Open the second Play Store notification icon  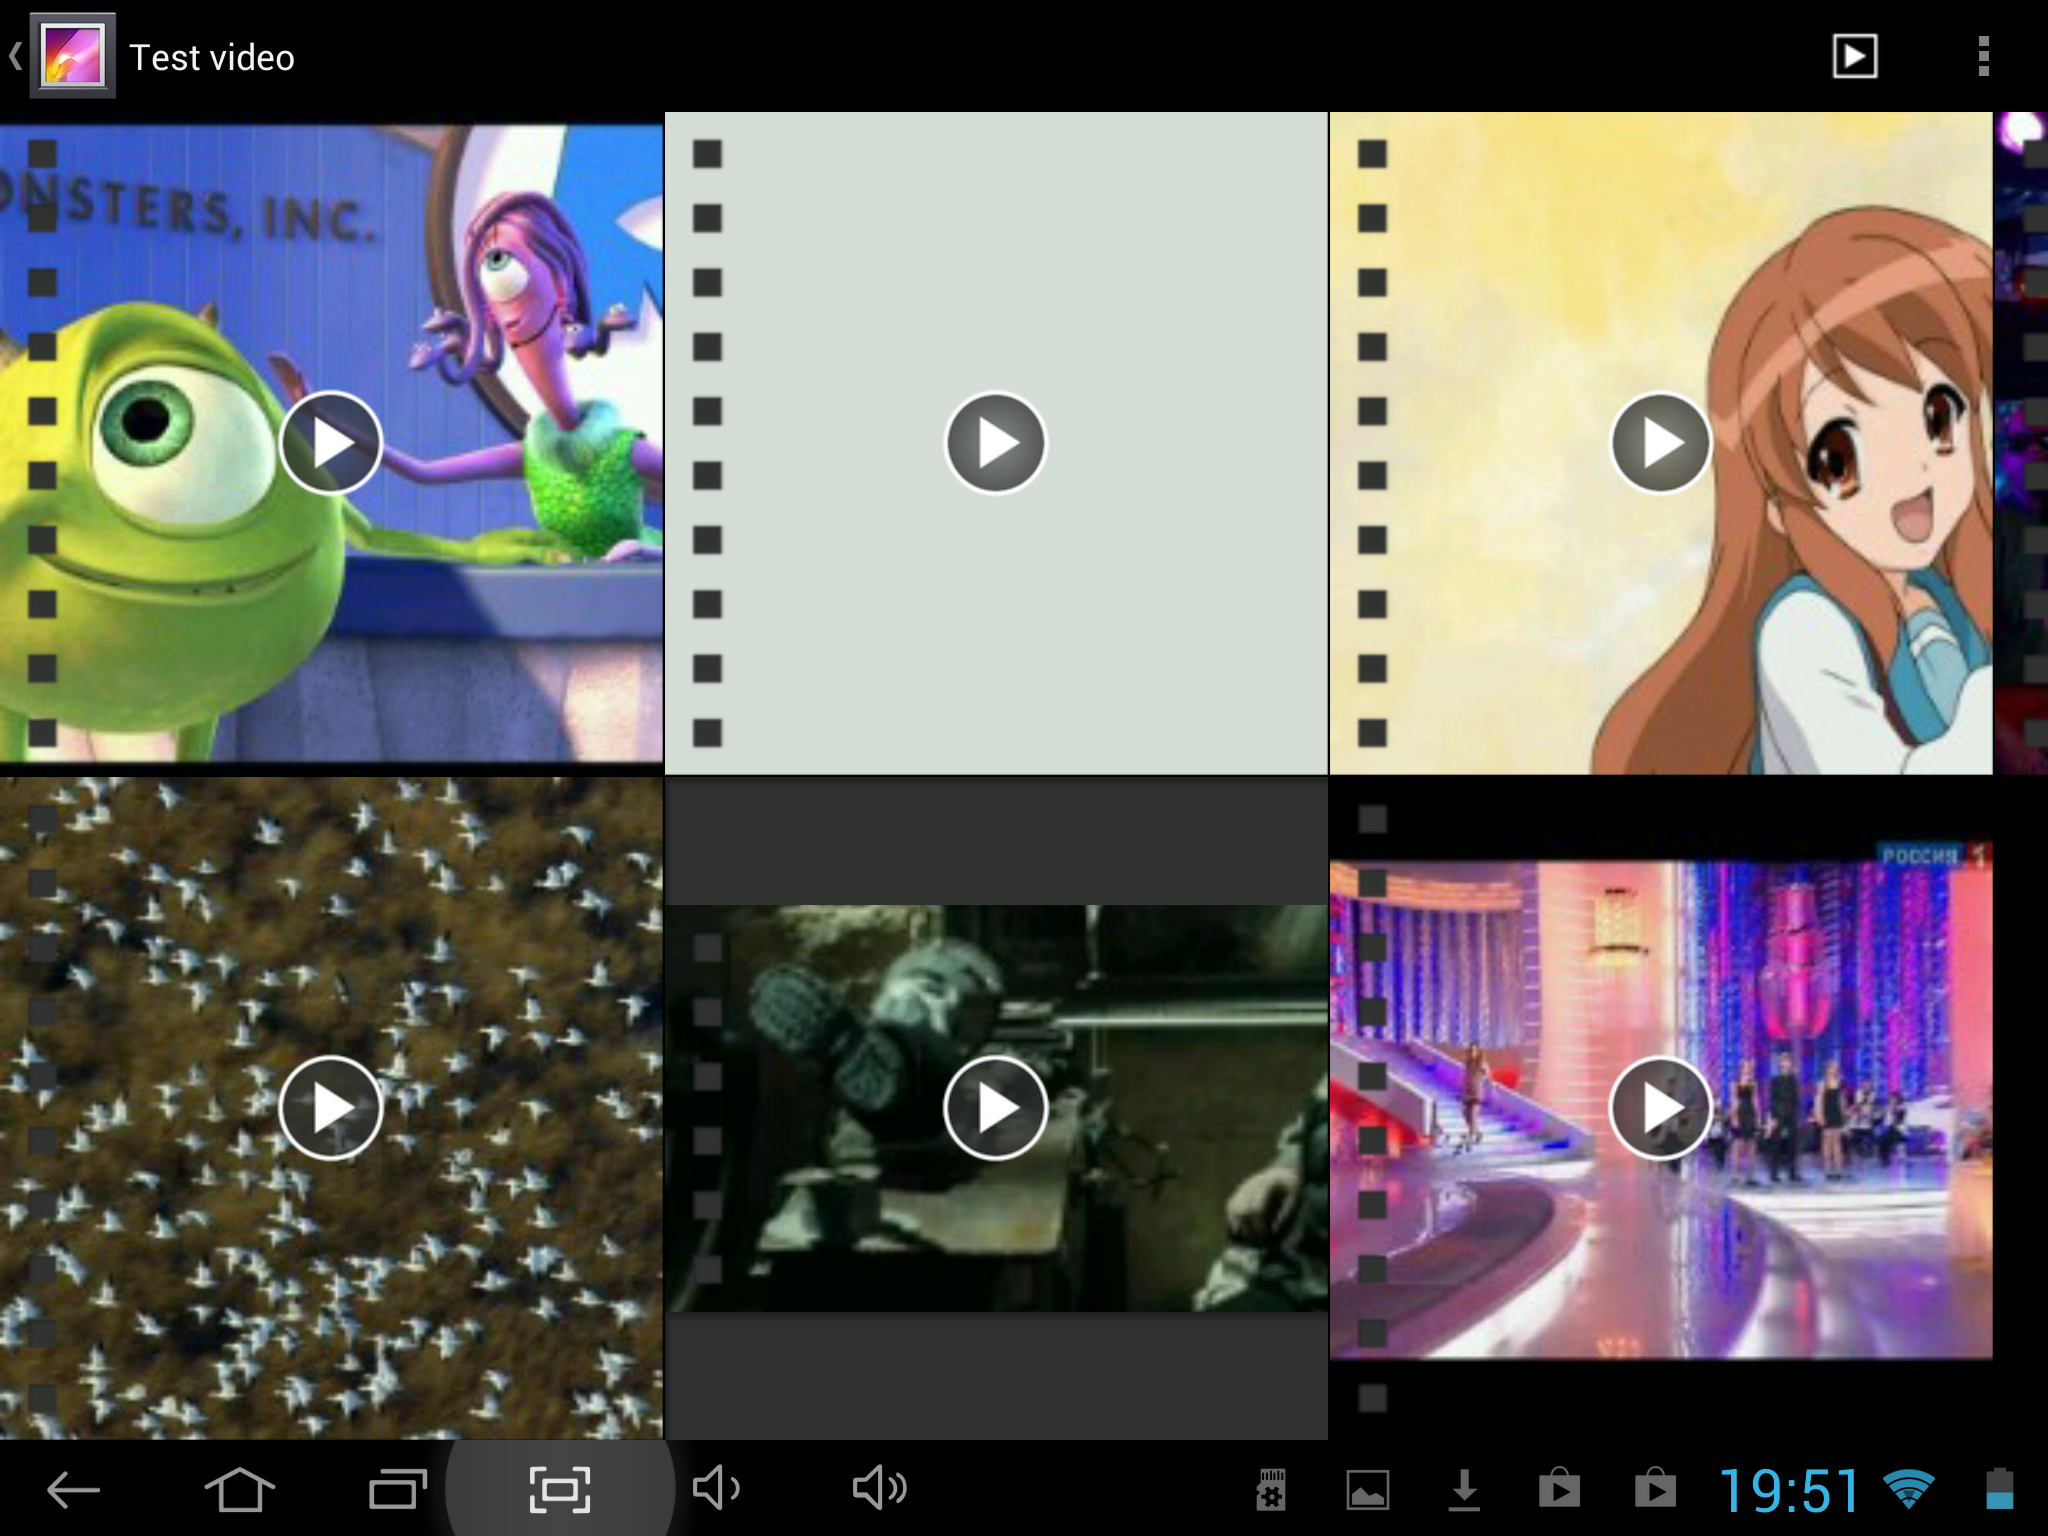click(x=1655, y=1488)
